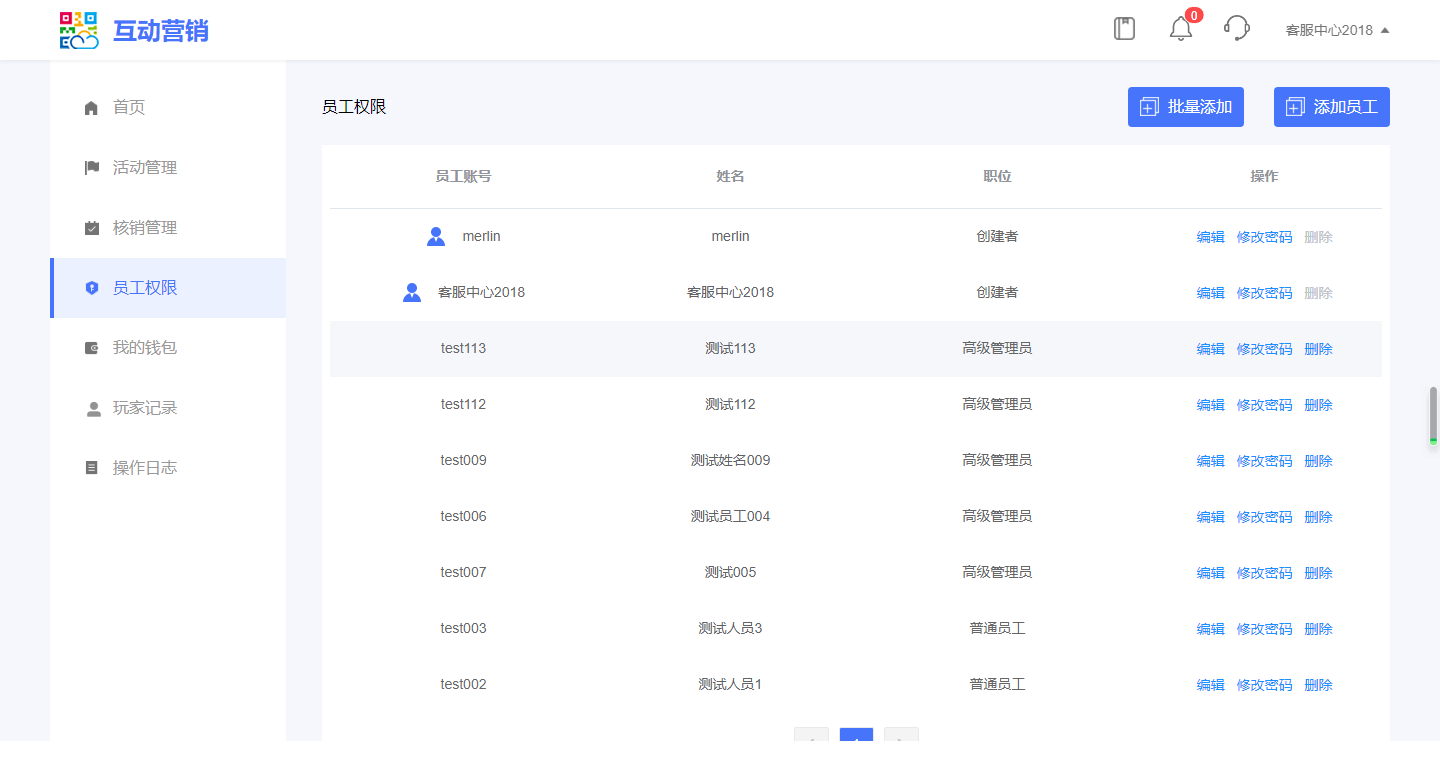Select 员工权限 in the sidebar
This screenshot has width=1440, height=757.
168,288
